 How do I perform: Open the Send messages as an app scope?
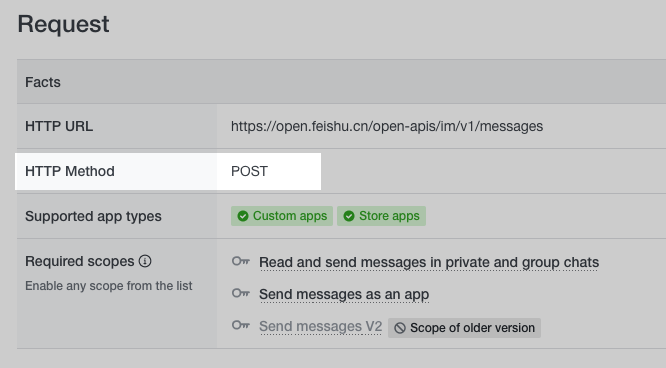click(344, 294)
